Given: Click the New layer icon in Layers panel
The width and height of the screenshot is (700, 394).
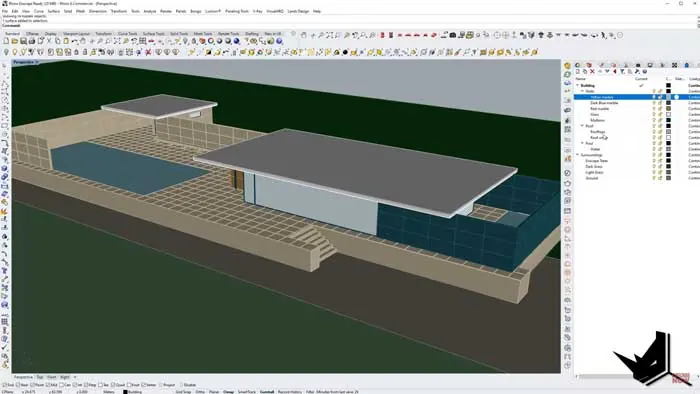Looking at the screenshot, I should click(578, 71).
